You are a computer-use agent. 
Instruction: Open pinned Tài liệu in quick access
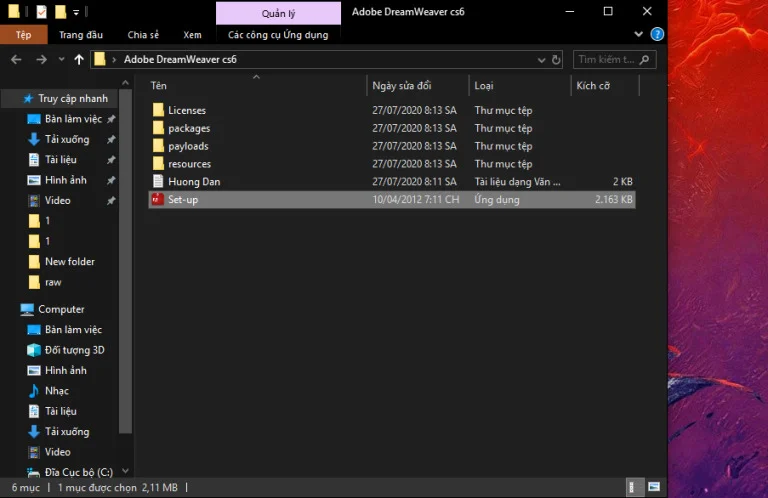(x=61, y=160)
